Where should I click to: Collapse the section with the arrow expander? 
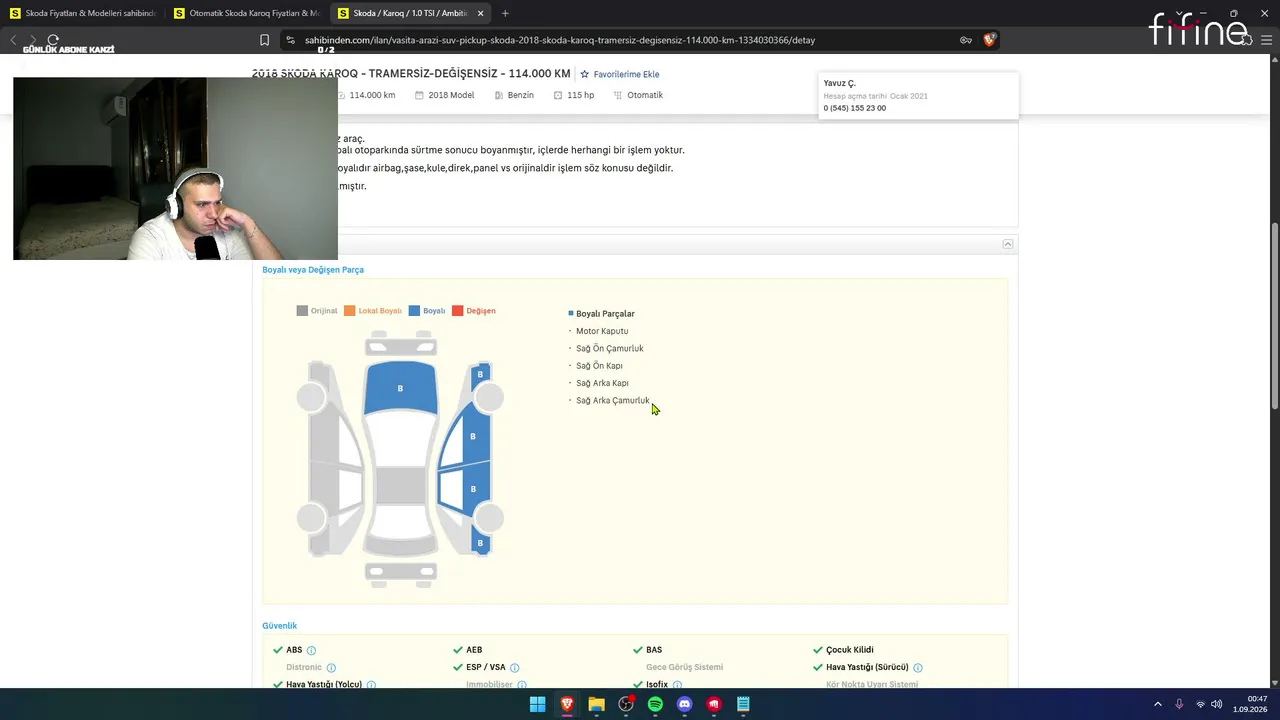coord(1008,244)
